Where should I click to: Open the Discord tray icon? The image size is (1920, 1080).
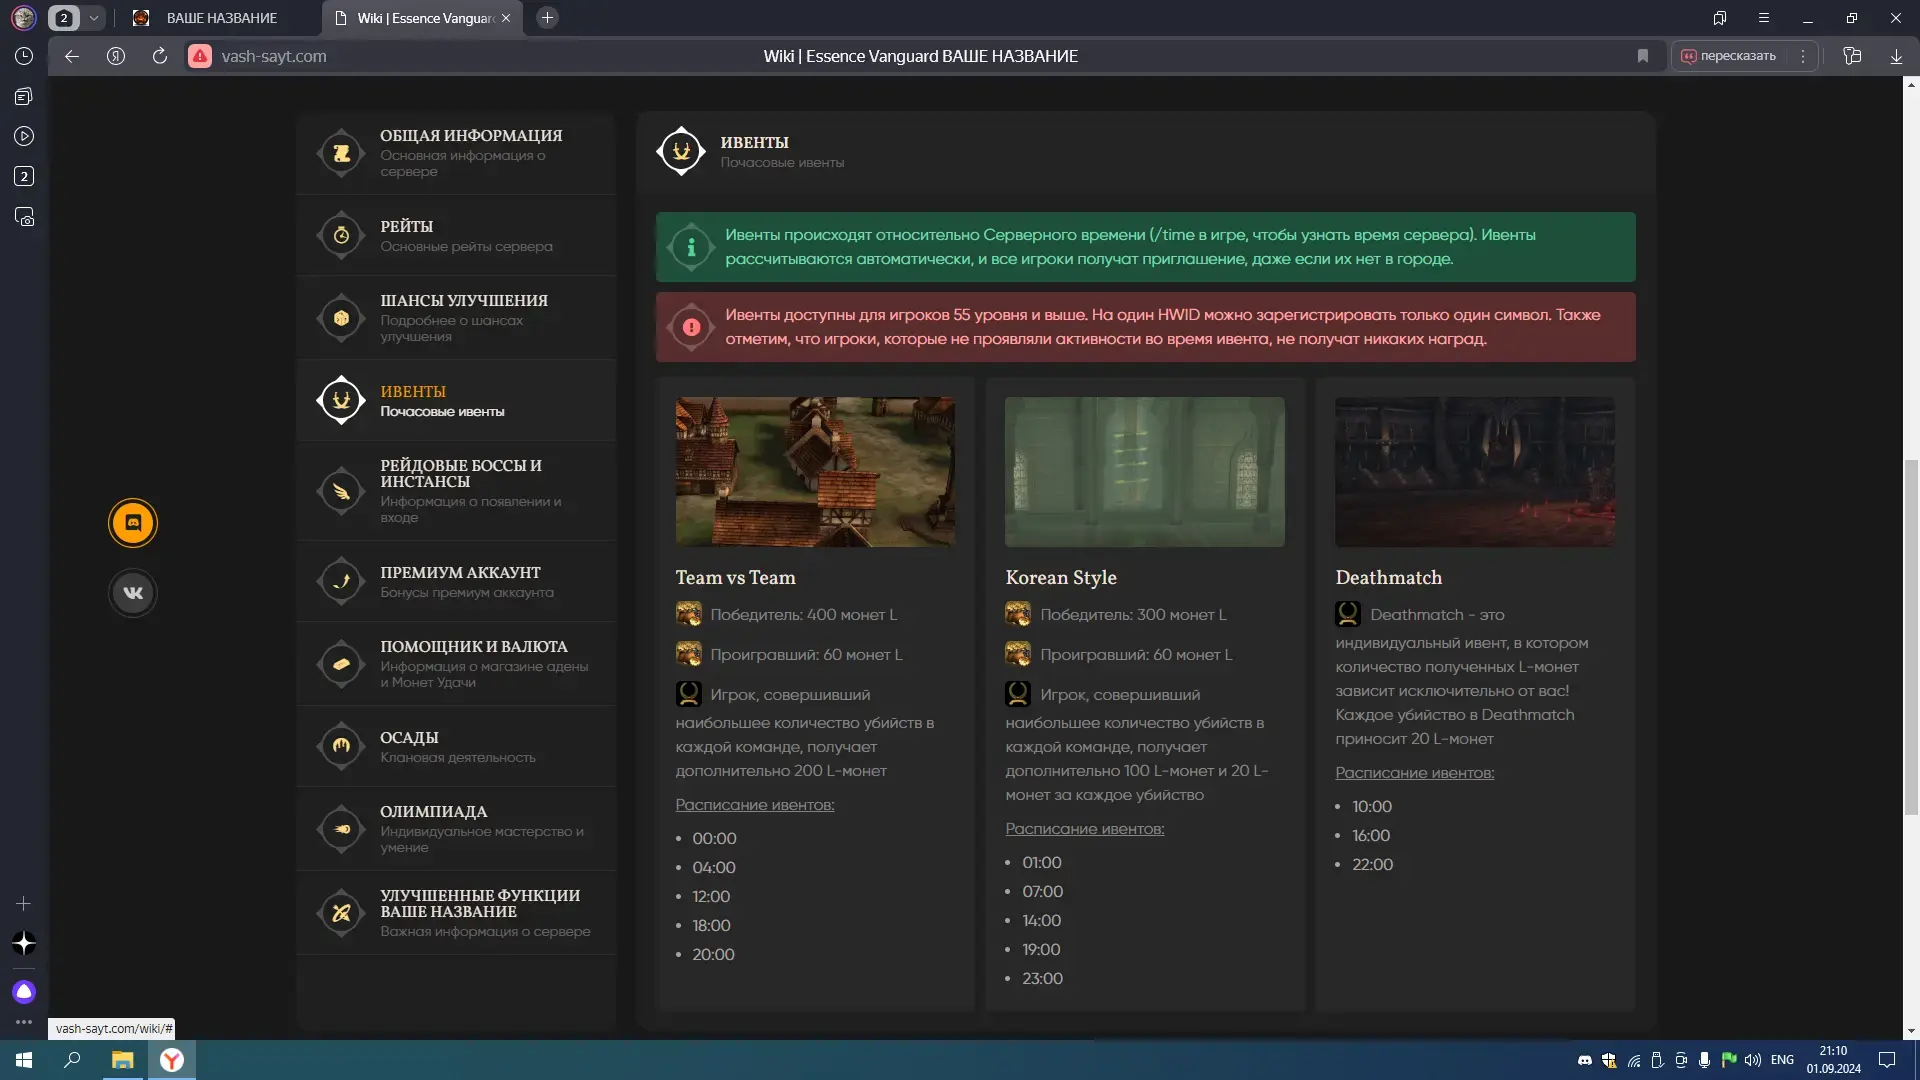pyautogui.click(x=1585, y=1060)
